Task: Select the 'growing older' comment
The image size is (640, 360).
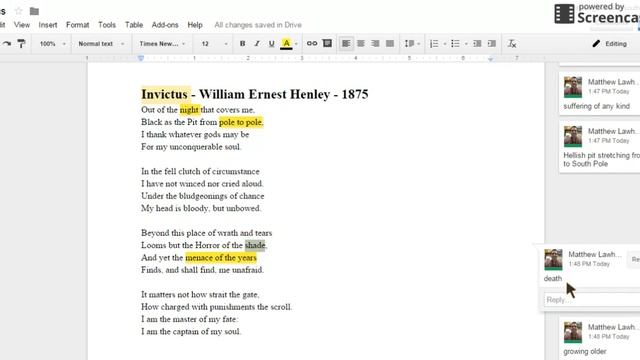Action: [599, 339]
